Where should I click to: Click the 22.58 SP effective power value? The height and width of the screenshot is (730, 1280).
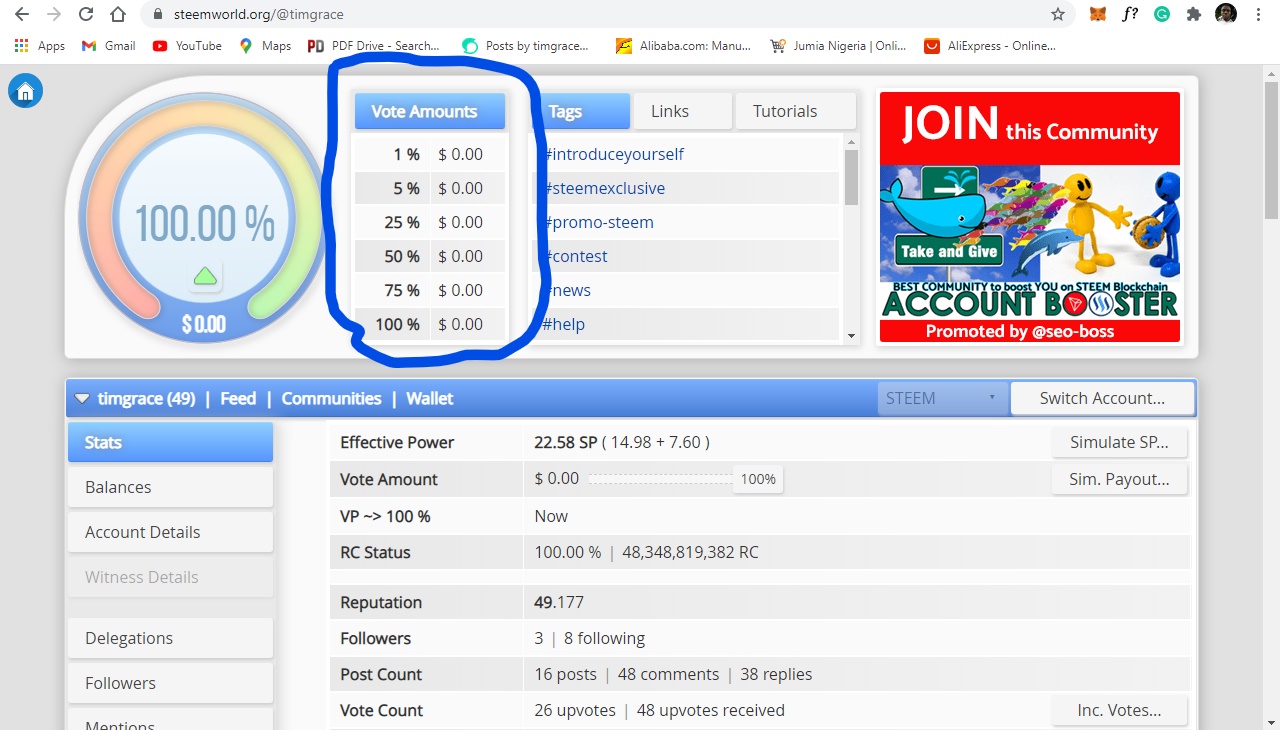point(565,442)
